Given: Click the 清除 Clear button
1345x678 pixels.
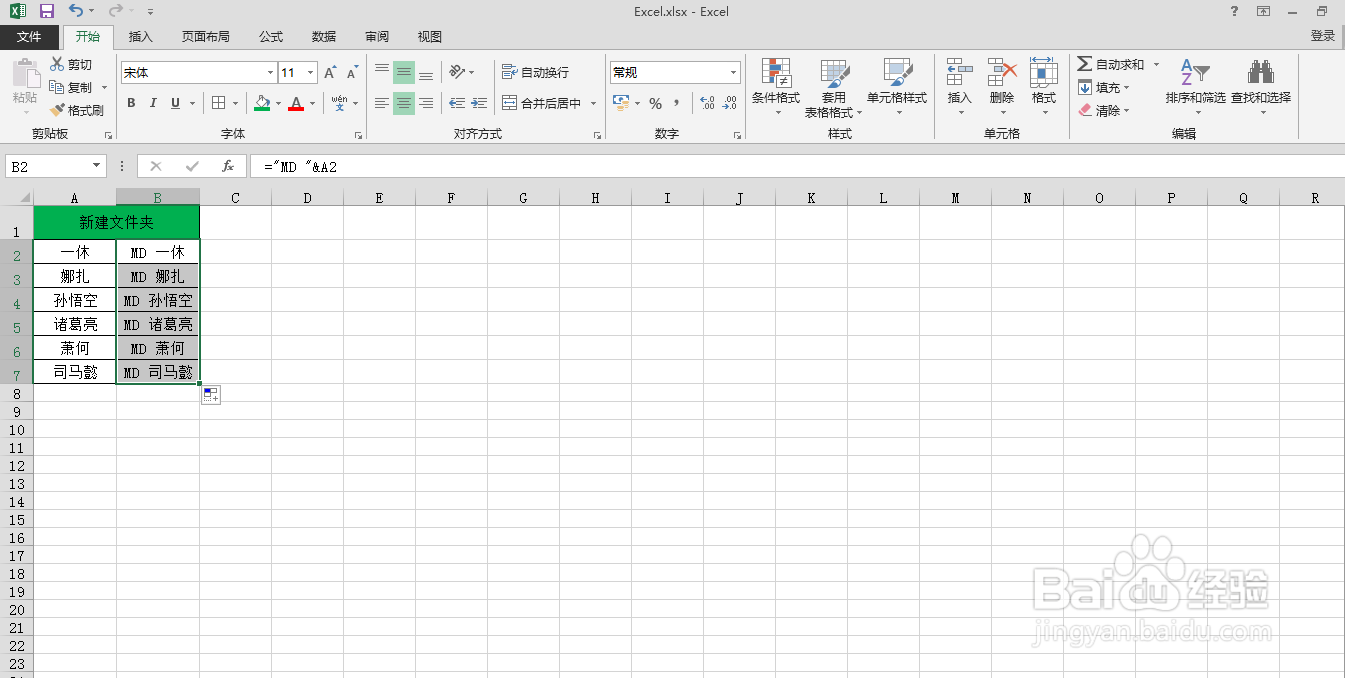Looking at the screenshot, I should click(1104, 110).
